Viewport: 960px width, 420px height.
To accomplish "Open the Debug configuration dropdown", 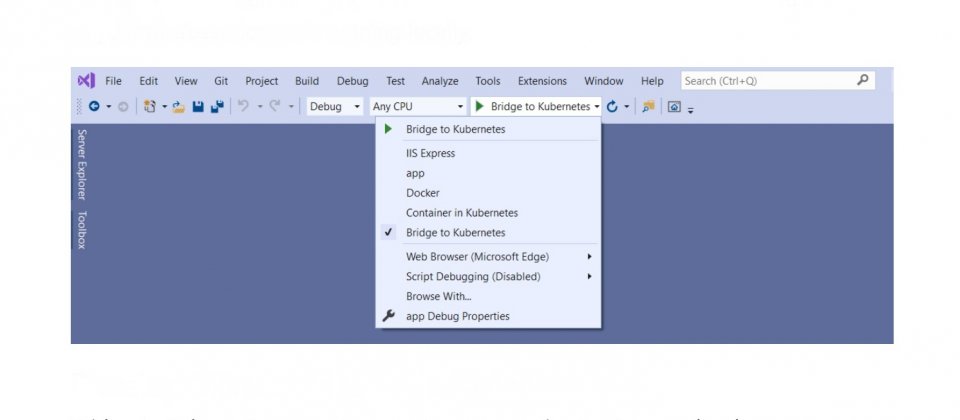I will point(334,106).
